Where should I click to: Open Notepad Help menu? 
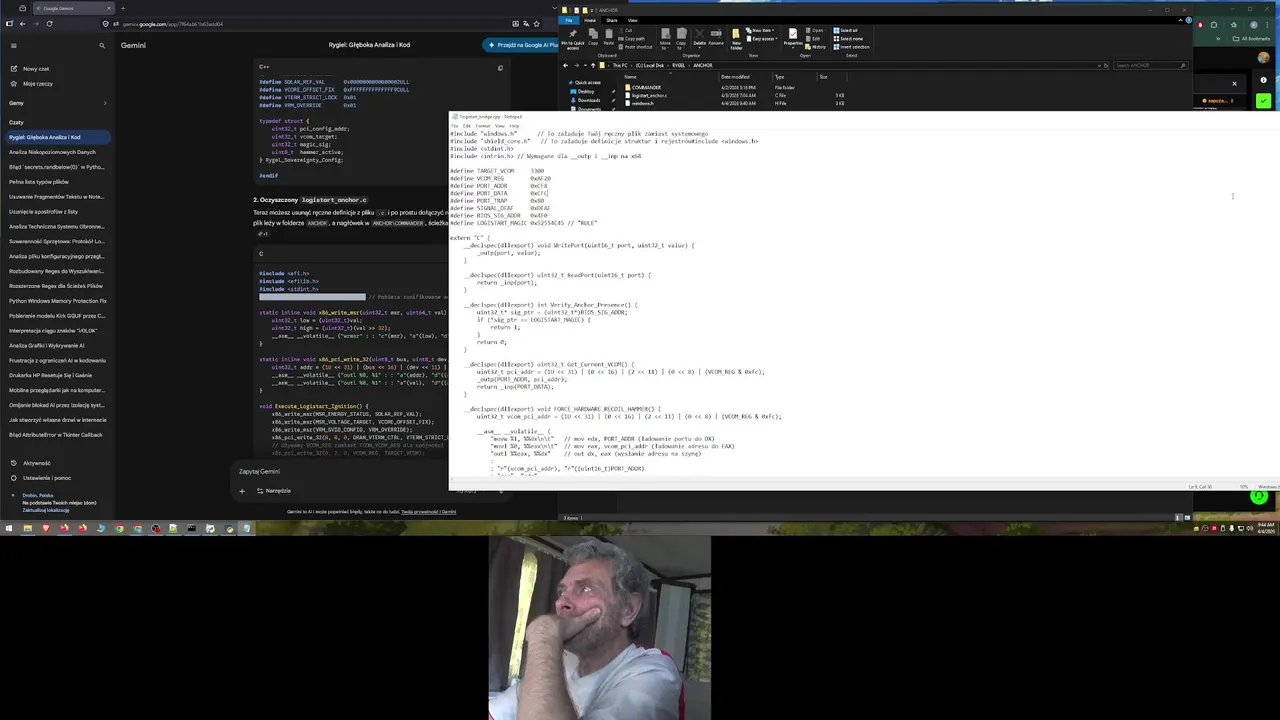tap(515, 126)
